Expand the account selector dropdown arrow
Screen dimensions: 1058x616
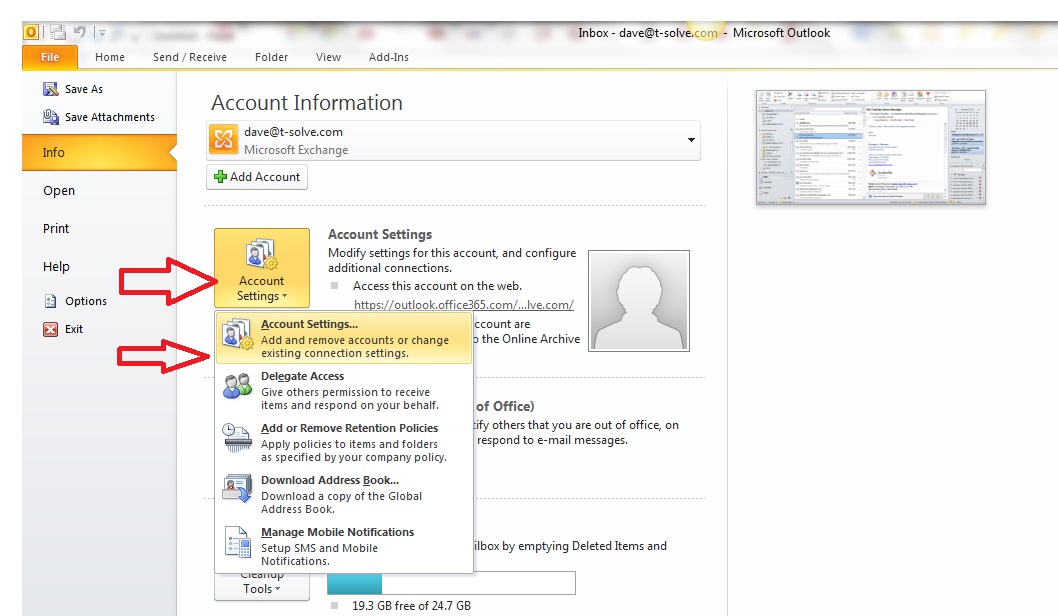(691, 141)
